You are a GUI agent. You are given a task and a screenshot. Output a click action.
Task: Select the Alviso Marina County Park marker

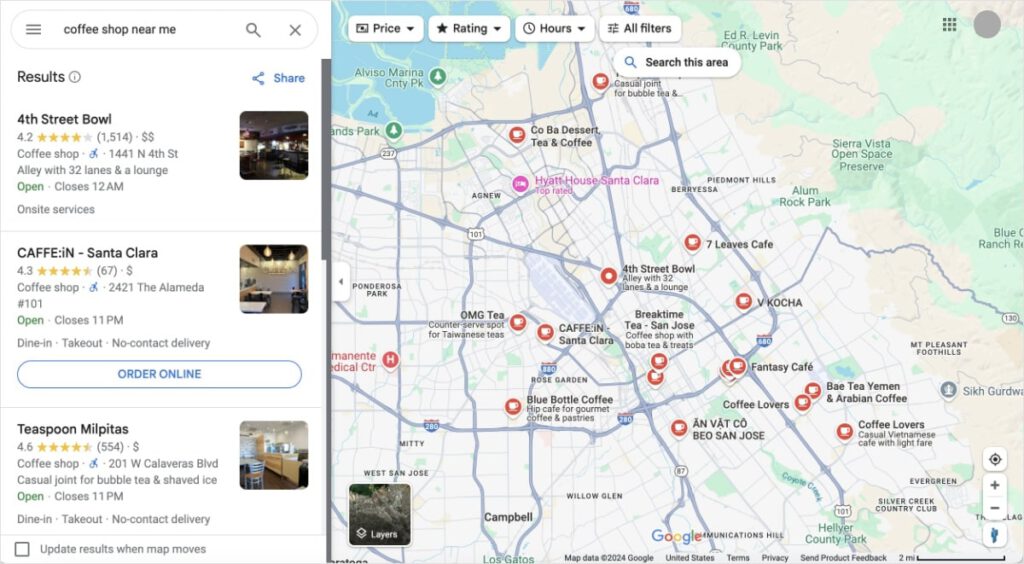click(x=438, y=76)
